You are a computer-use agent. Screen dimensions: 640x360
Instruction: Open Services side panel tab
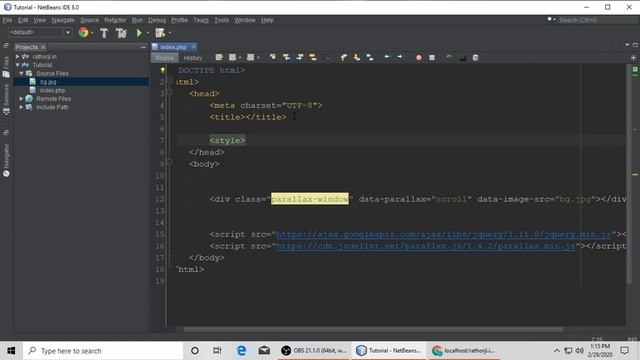pyautogui.click(x=6, y=99)
